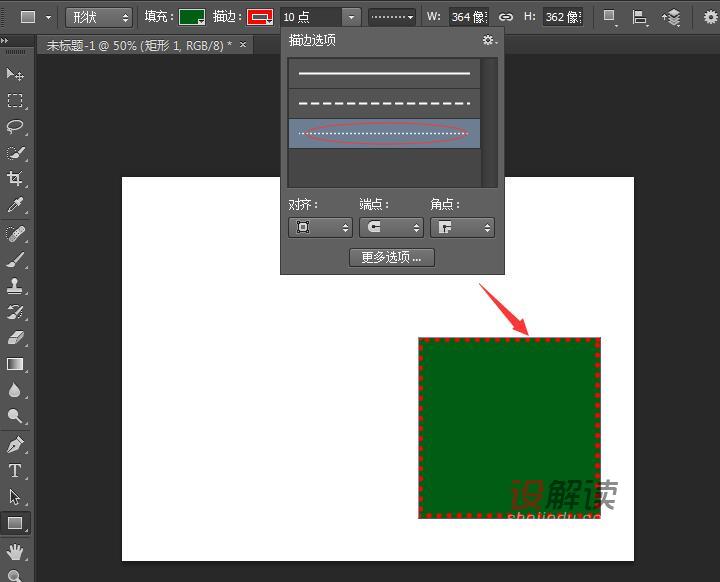The image size is (720, 582).
Task: Open the green fill color swatch
Action: (x=192, y=17)
